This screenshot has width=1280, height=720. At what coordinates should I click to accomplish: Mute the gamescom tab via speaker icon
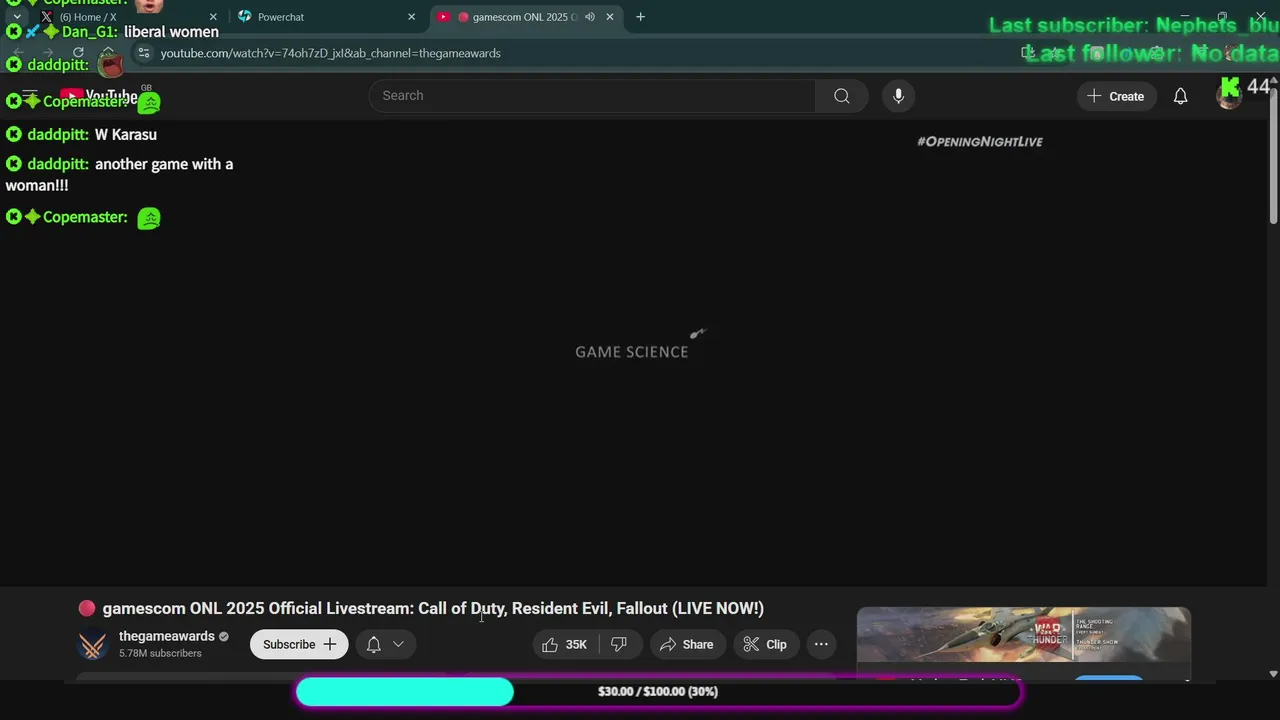(590, 17)
